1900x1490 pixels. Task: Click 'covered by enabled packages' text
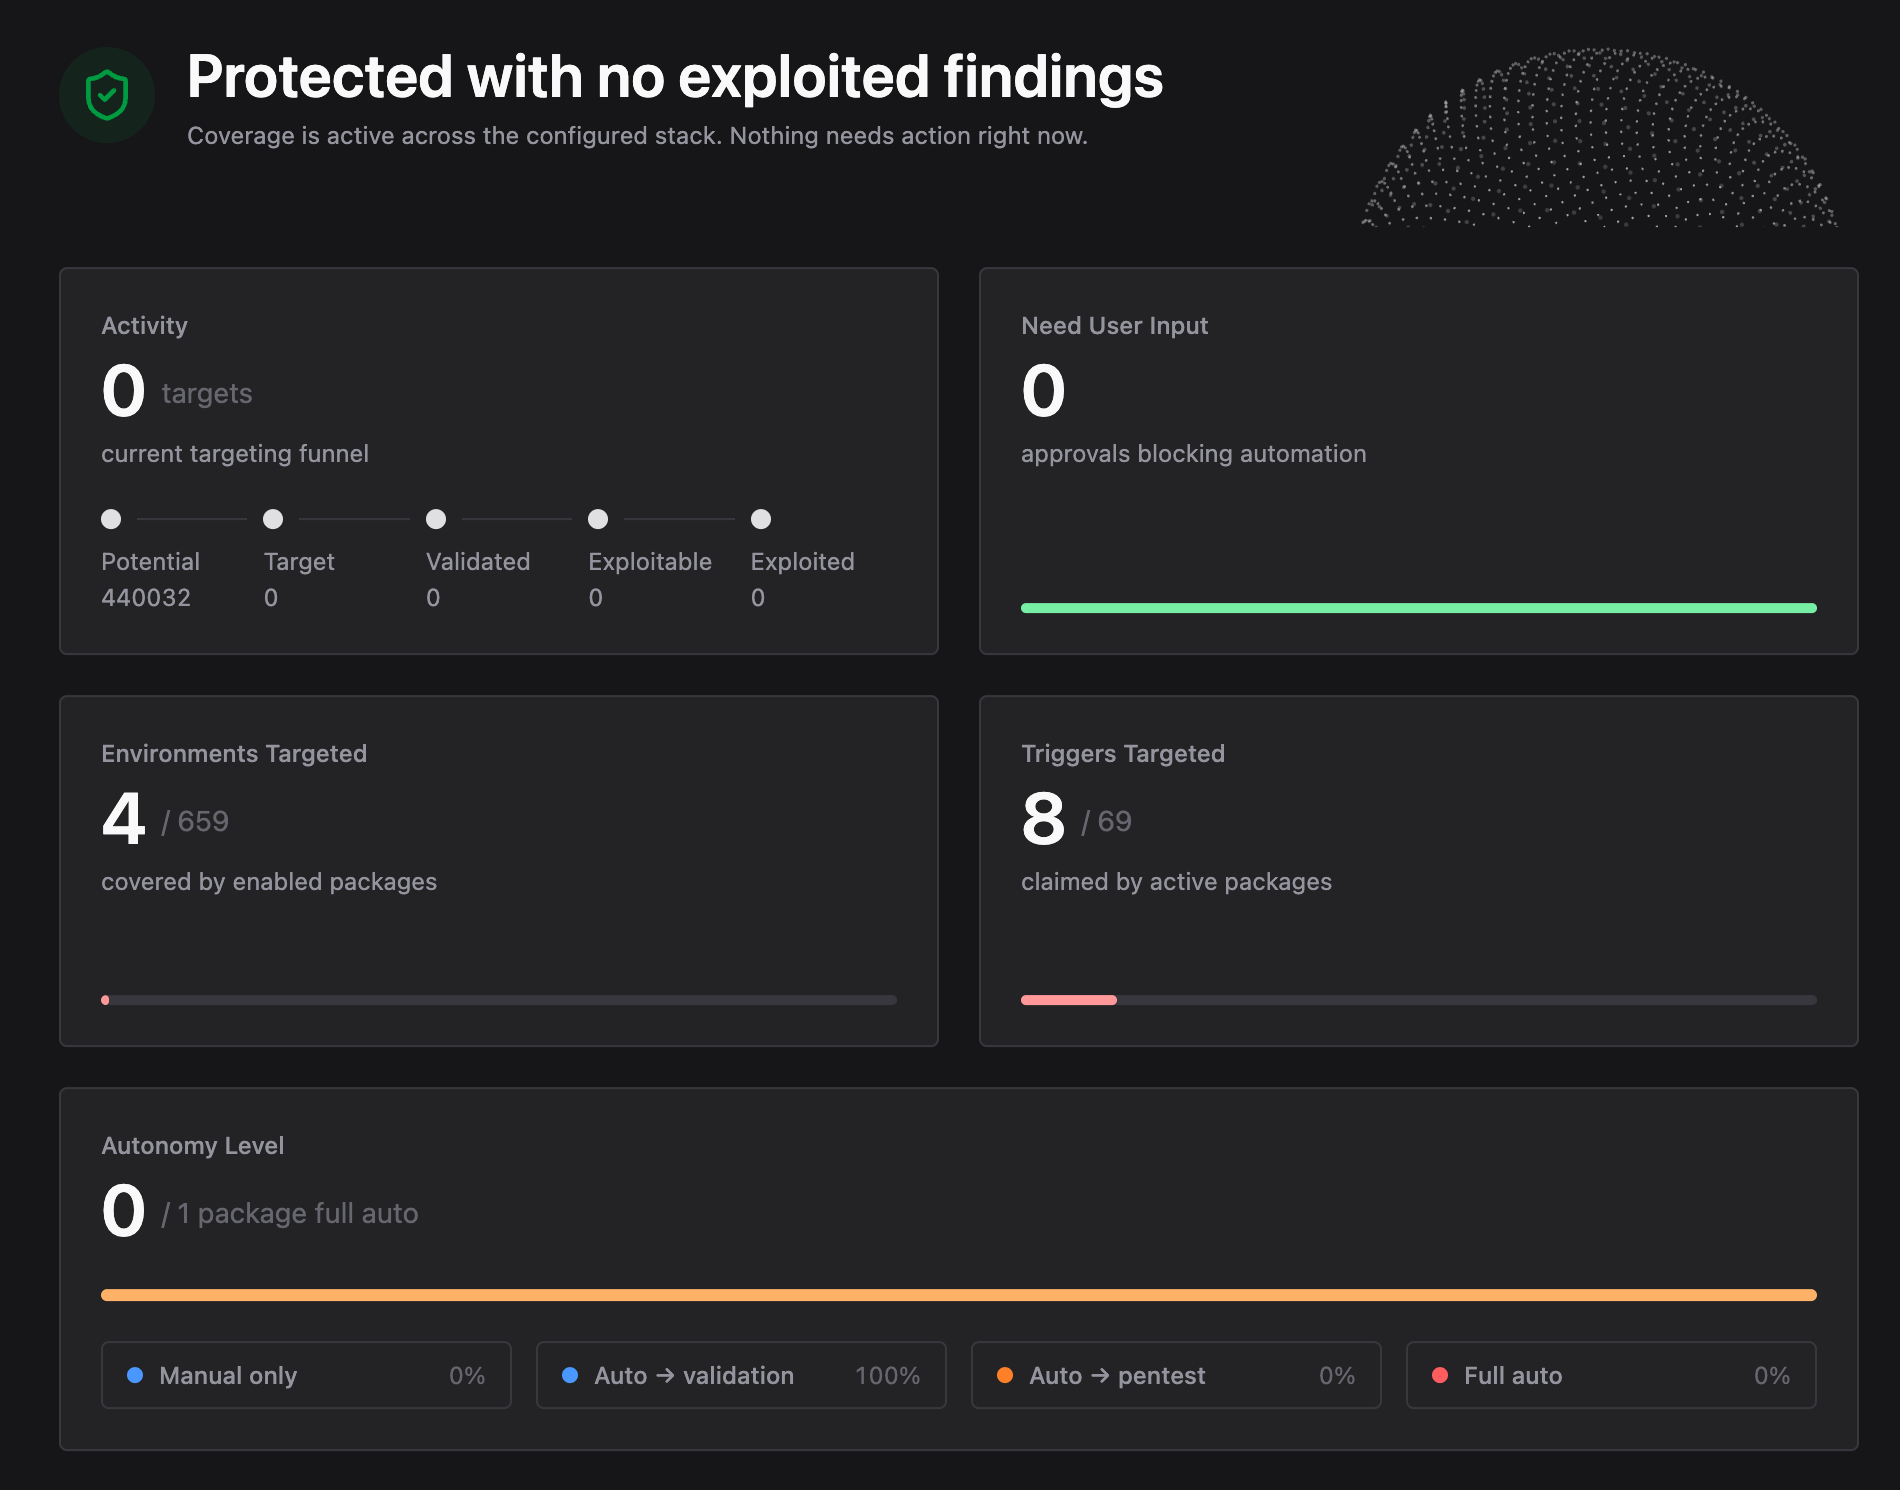[x=269, y=882]
